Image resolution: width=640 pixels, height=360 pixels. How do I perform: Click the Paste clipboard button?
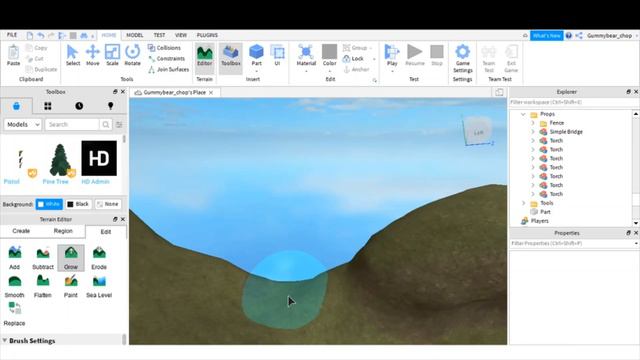click(13, 55)
